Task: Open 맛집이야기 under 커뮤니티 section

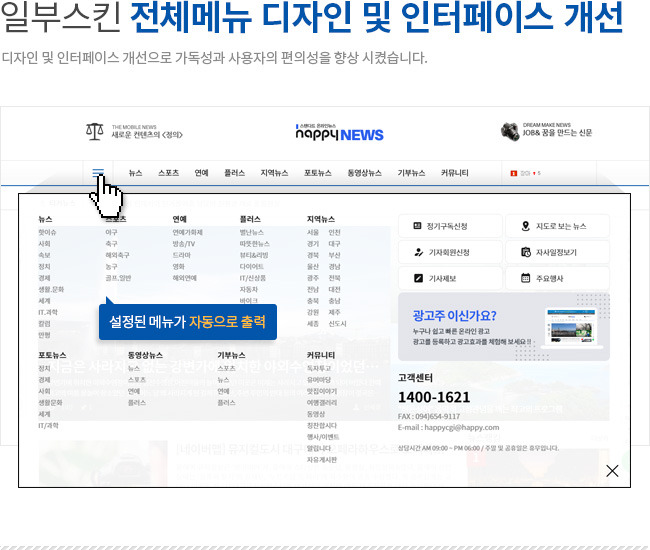Action: [322, 391]
